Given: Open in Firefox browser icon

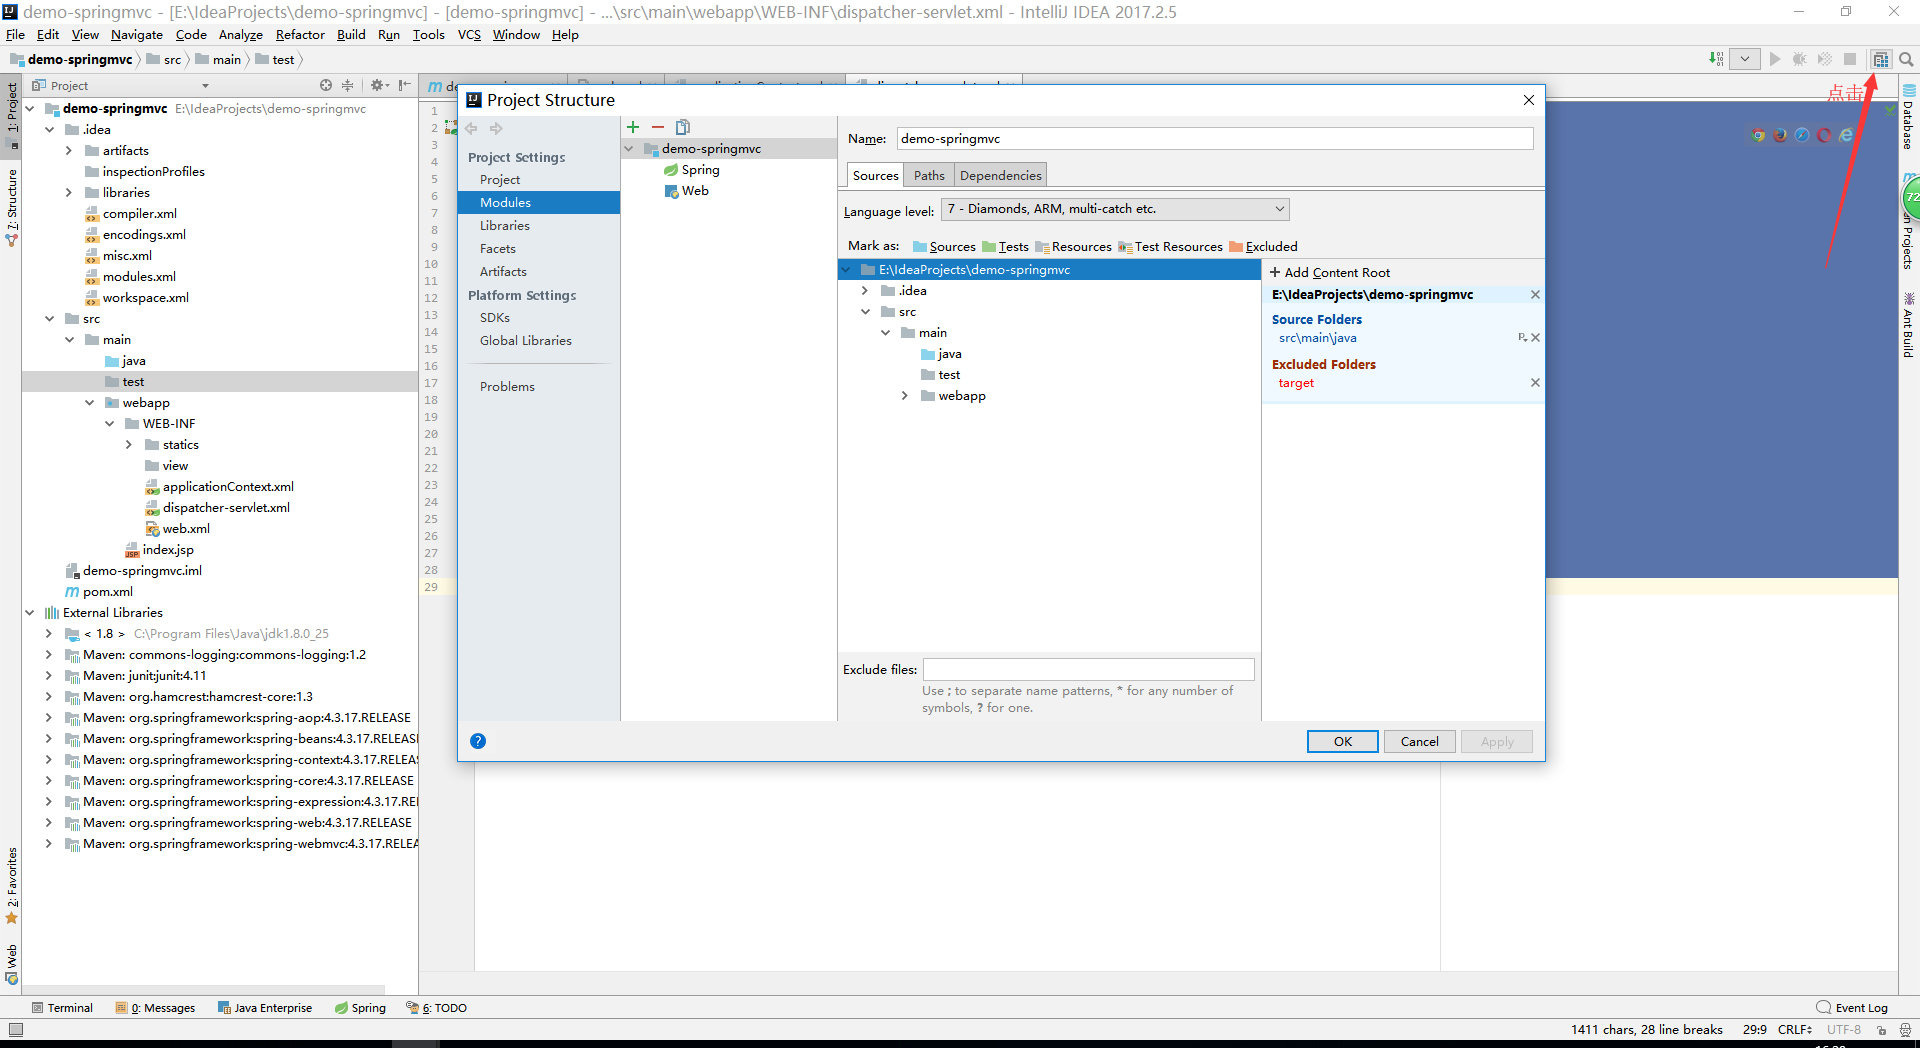Looking at the screenshot, I should coord(1780,135).
